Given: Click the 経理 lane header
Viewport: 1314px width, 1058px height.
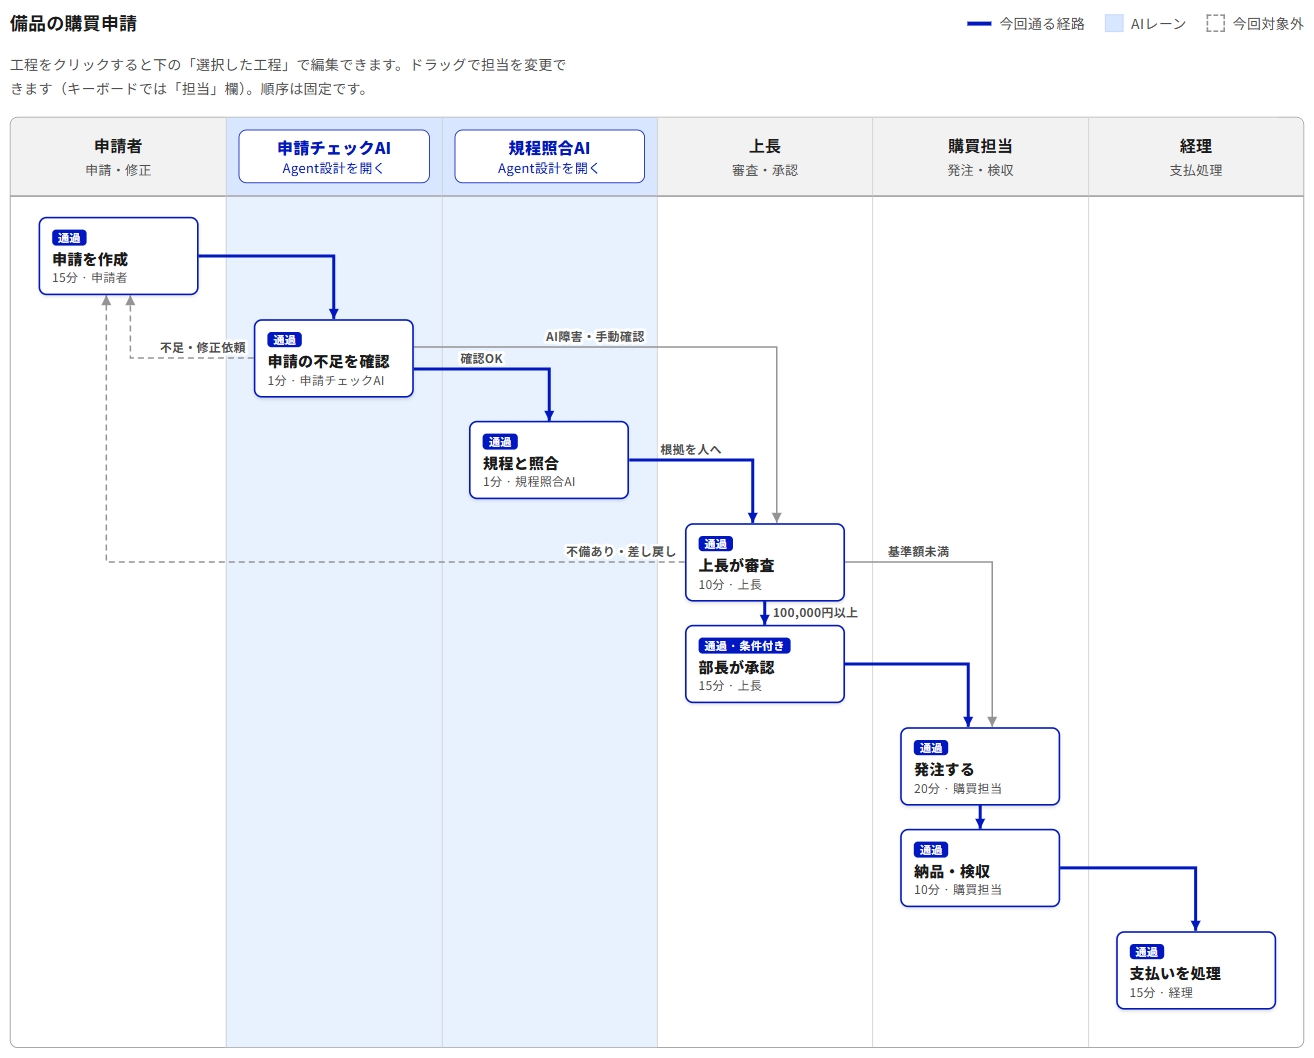Looking at the screenshot, I should [x=1196, y=157].
